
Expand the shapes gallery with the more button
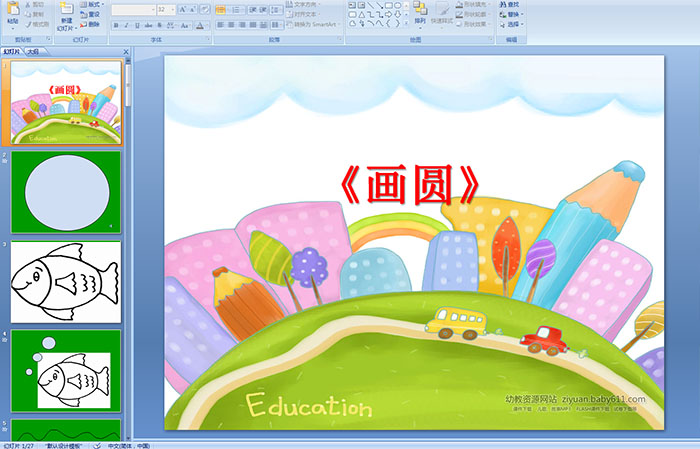click(x=406, y=23)
